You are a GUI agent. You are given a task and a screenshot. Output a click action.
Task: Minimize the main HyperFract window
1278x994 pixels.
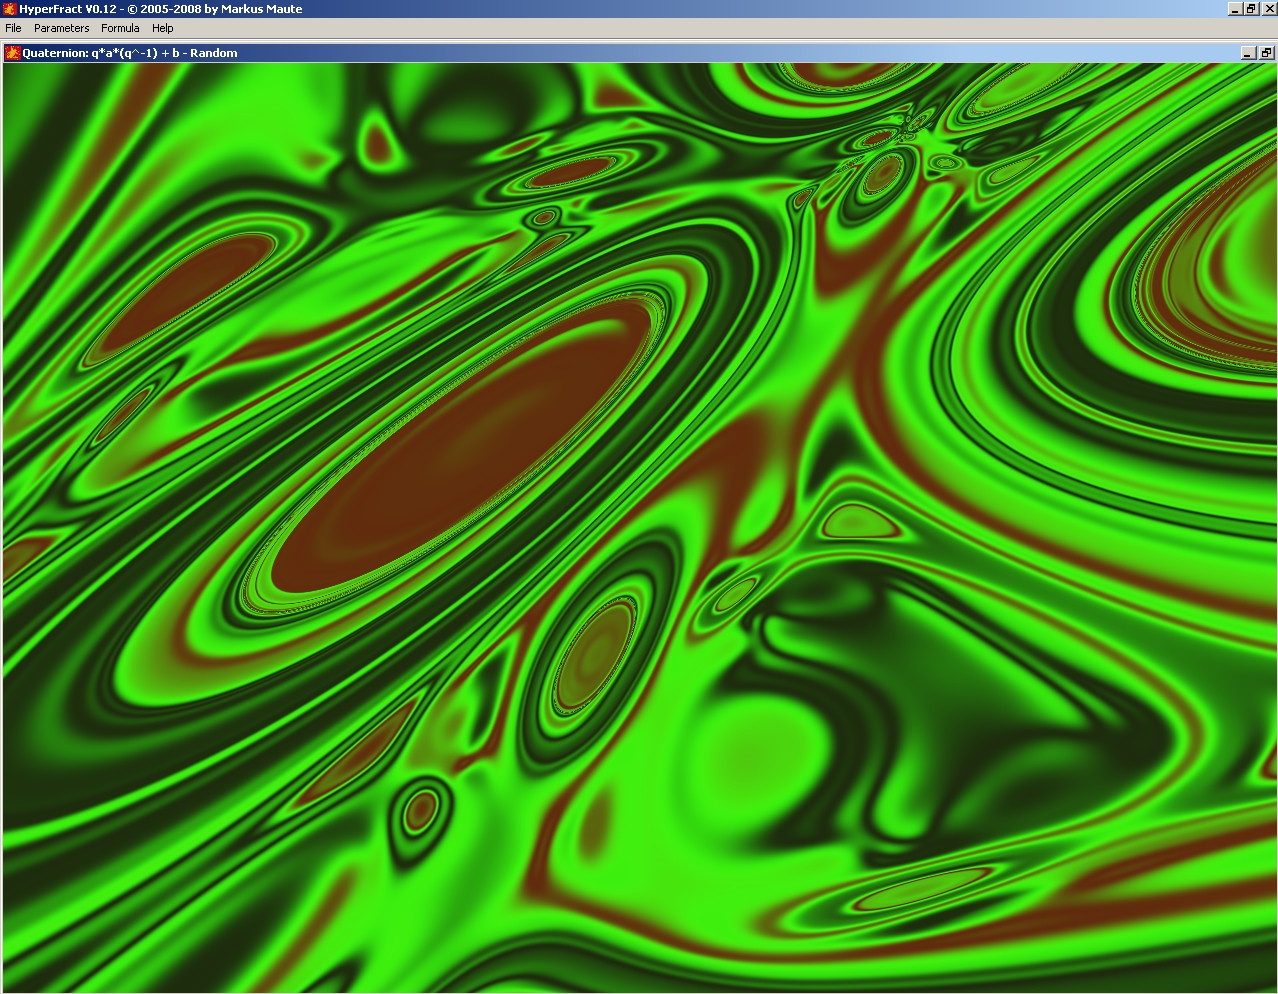click(1236, 9)
